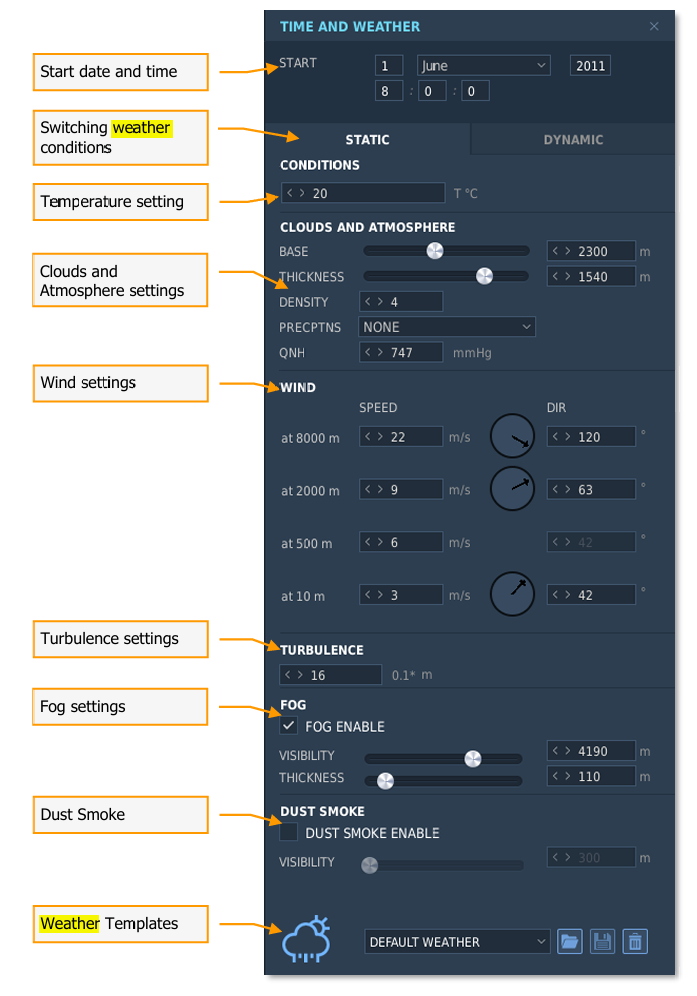Click the start year field 2011
This screenshot has width=697, height=996.
[590, 65]
